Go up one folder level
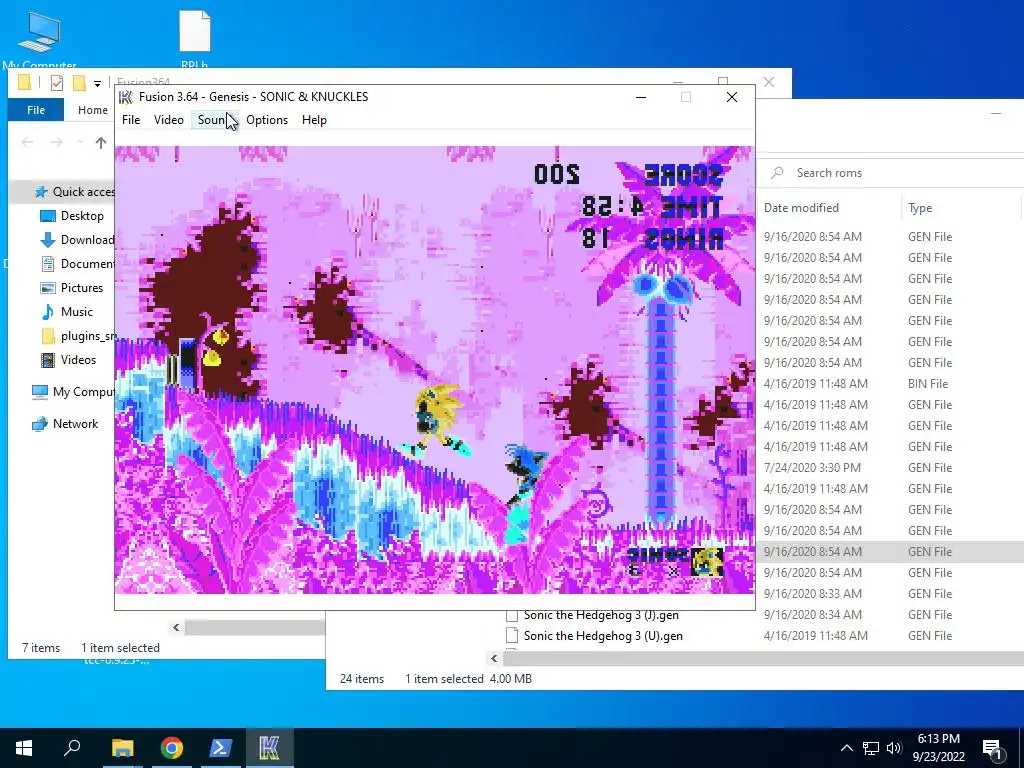Image resolution: width=1024 pixels, height=768 pixels. coord(101,142)
